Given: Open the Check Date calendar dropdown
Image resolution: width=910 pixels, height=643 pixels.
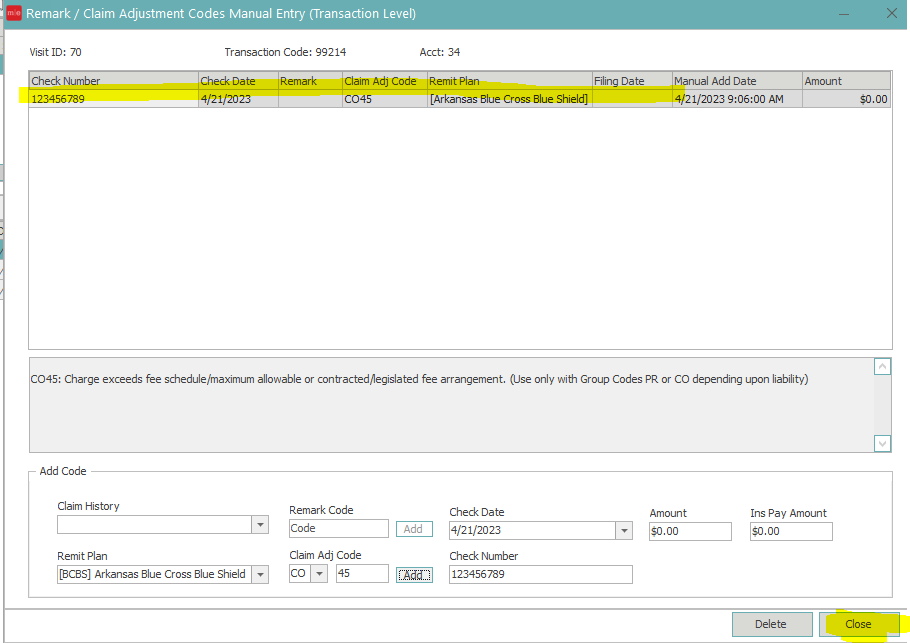Looking at the screenshot, I should click(624, 531).
